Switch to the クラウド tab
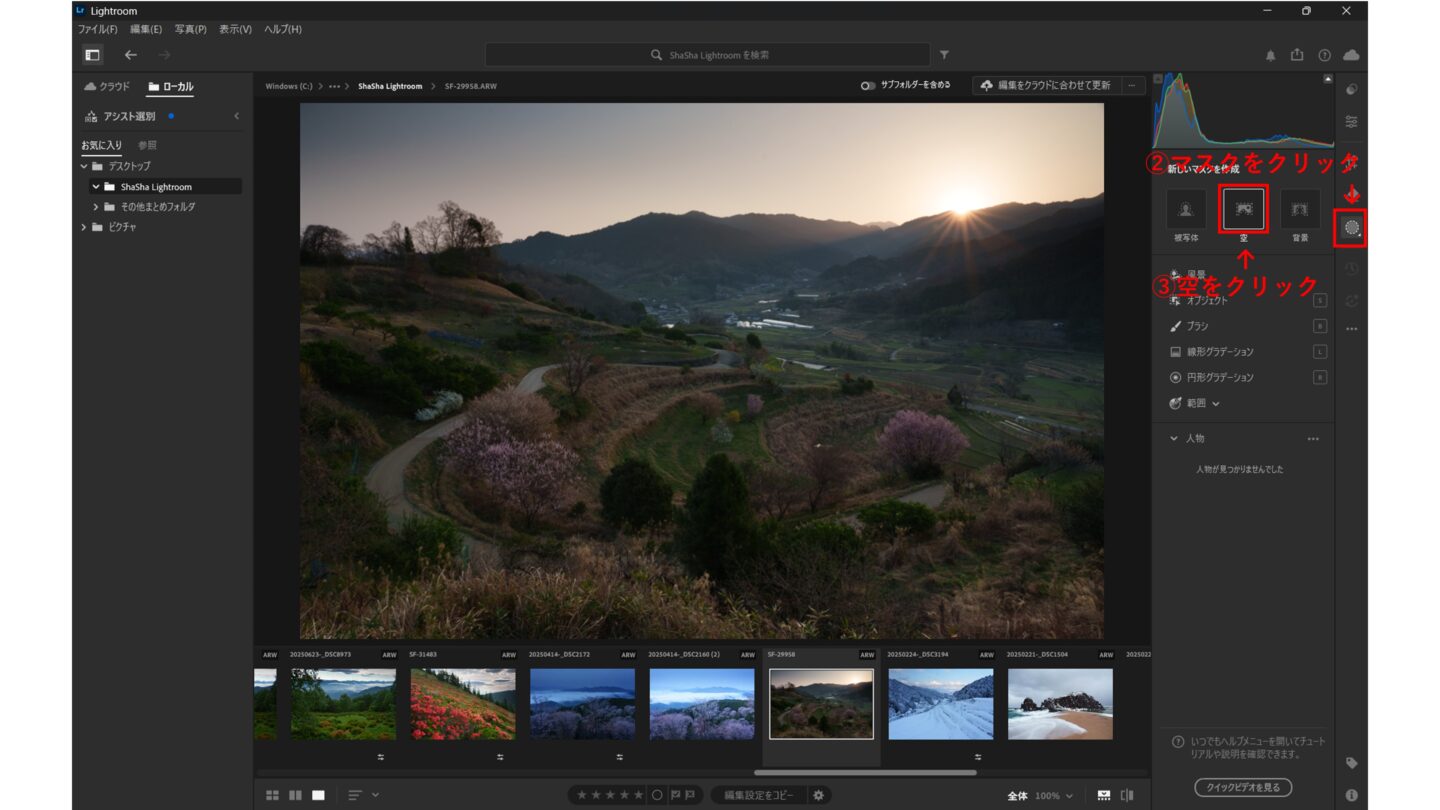The width and height of the screenshot is (1440, 810). coord(107,87)
